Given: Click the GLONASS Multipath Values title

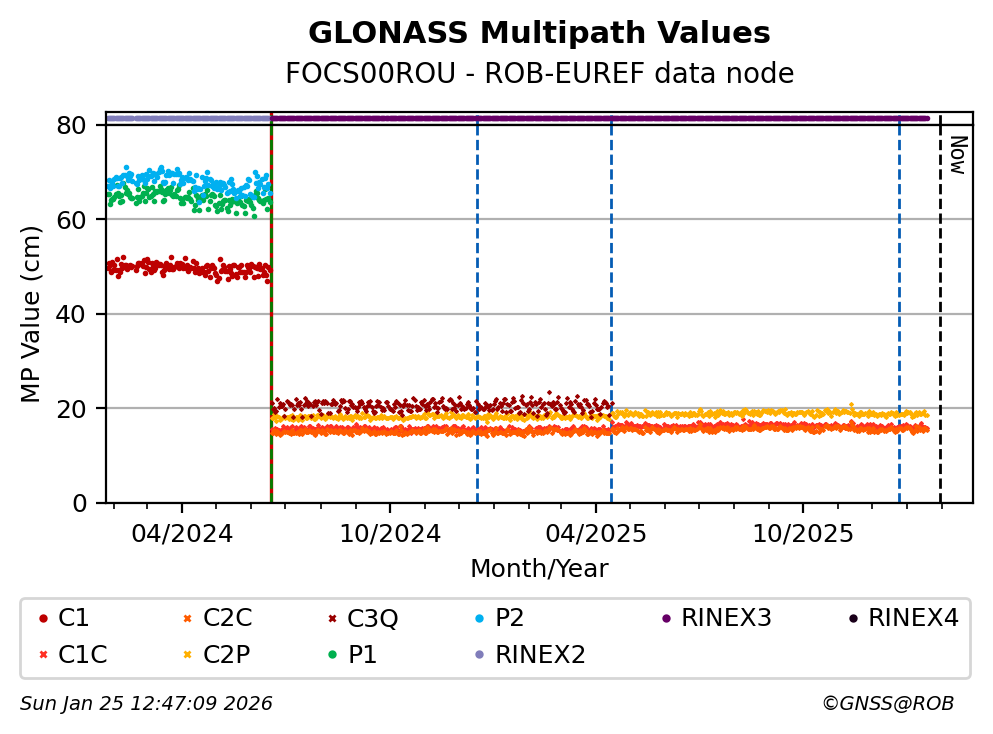Looking at the screenshot, I should coord(539,34).
